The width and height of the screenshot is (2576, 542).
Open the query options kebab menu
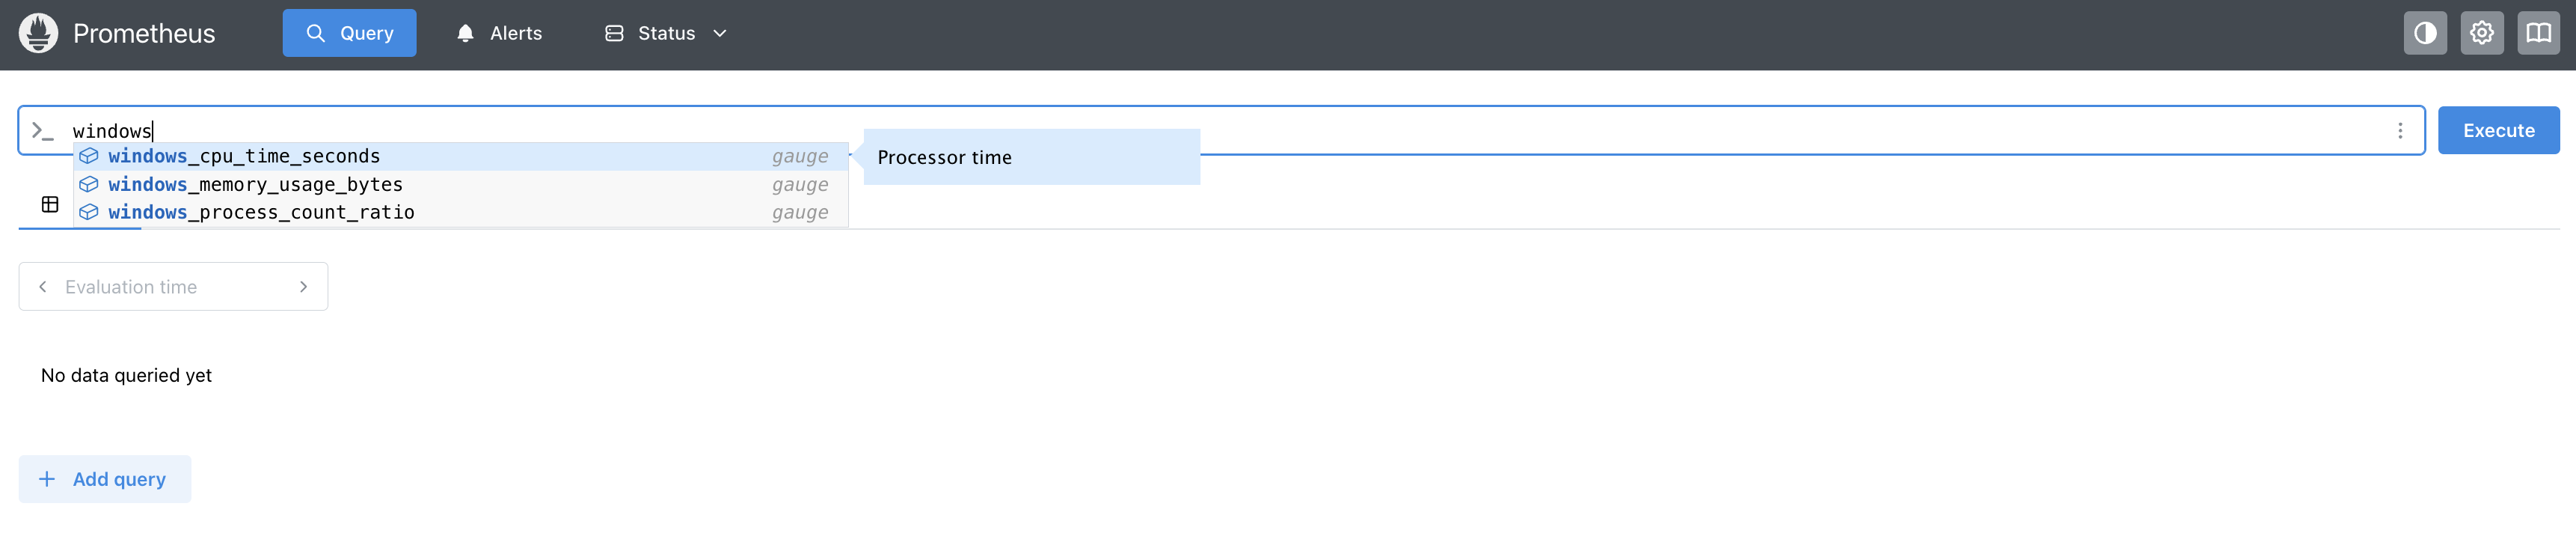tap(2399, 130)
